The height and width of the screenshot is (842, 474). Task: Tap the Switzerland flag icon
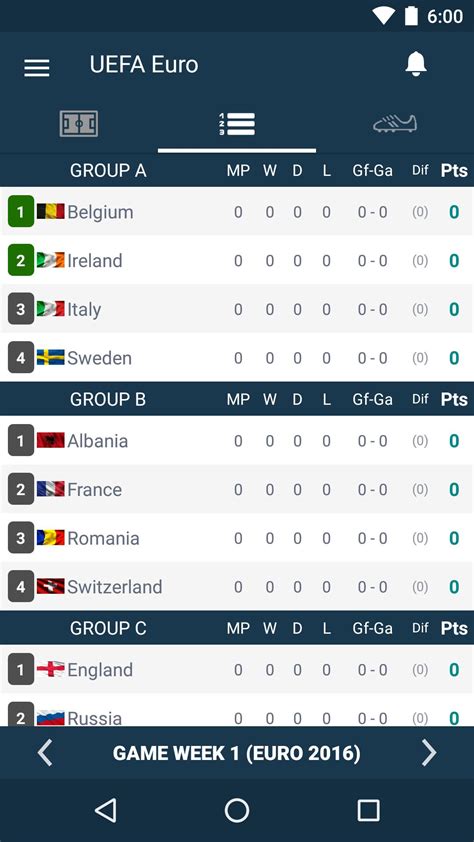click(50, 586)
